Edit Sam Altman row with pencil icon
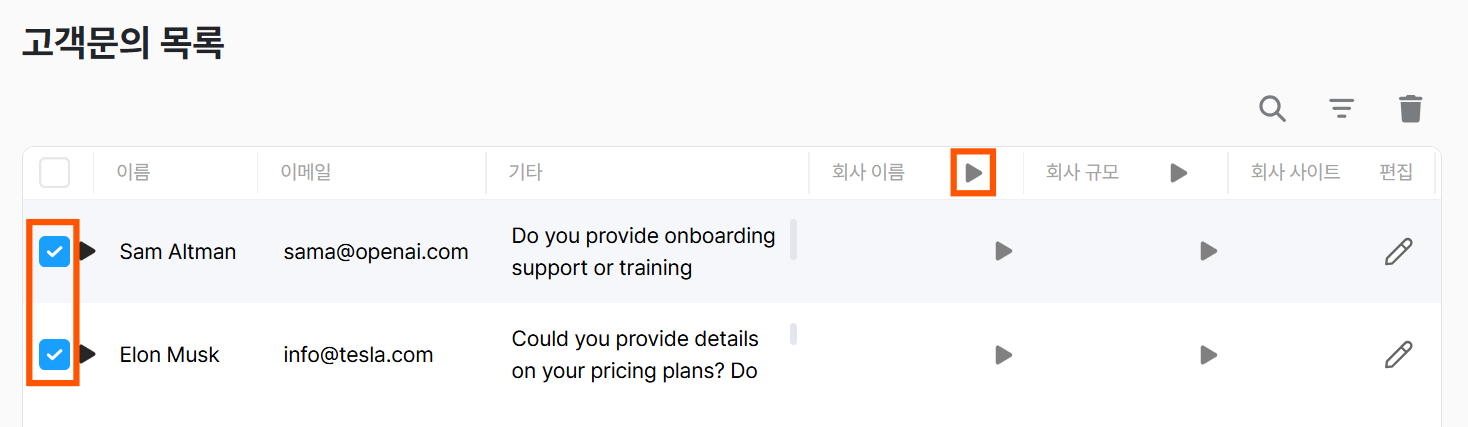Screen dimensions: 1468x427 pyautogui.click(x=1398, y=251)
